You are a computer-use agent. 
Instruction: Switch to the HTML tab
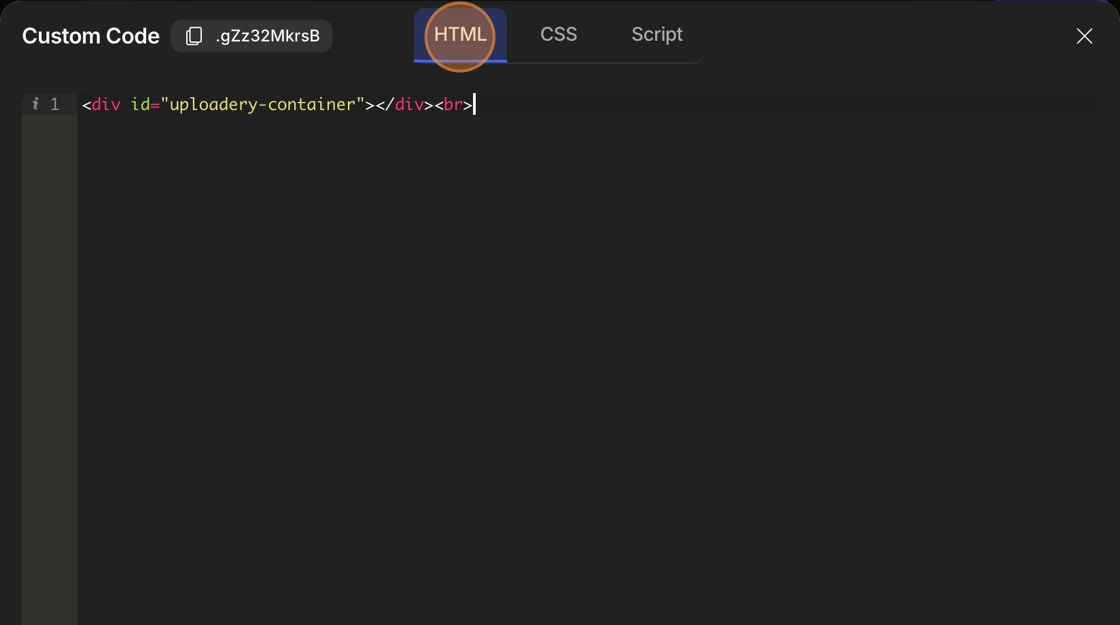460,35
